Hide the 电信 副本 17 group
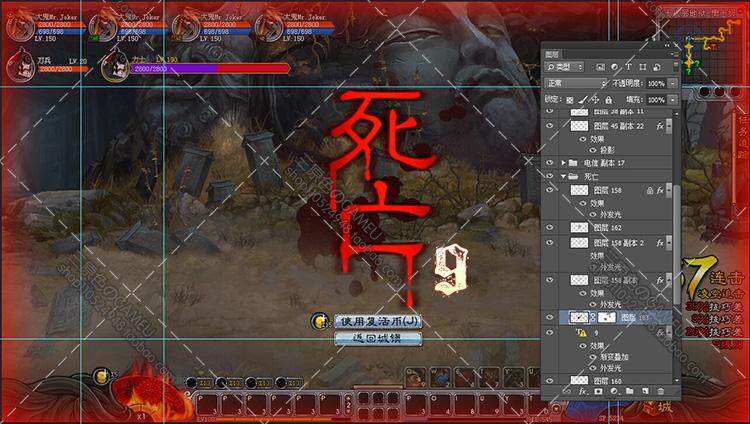Image resolution: width=750 pixels, height=424 pixels. 550,163
